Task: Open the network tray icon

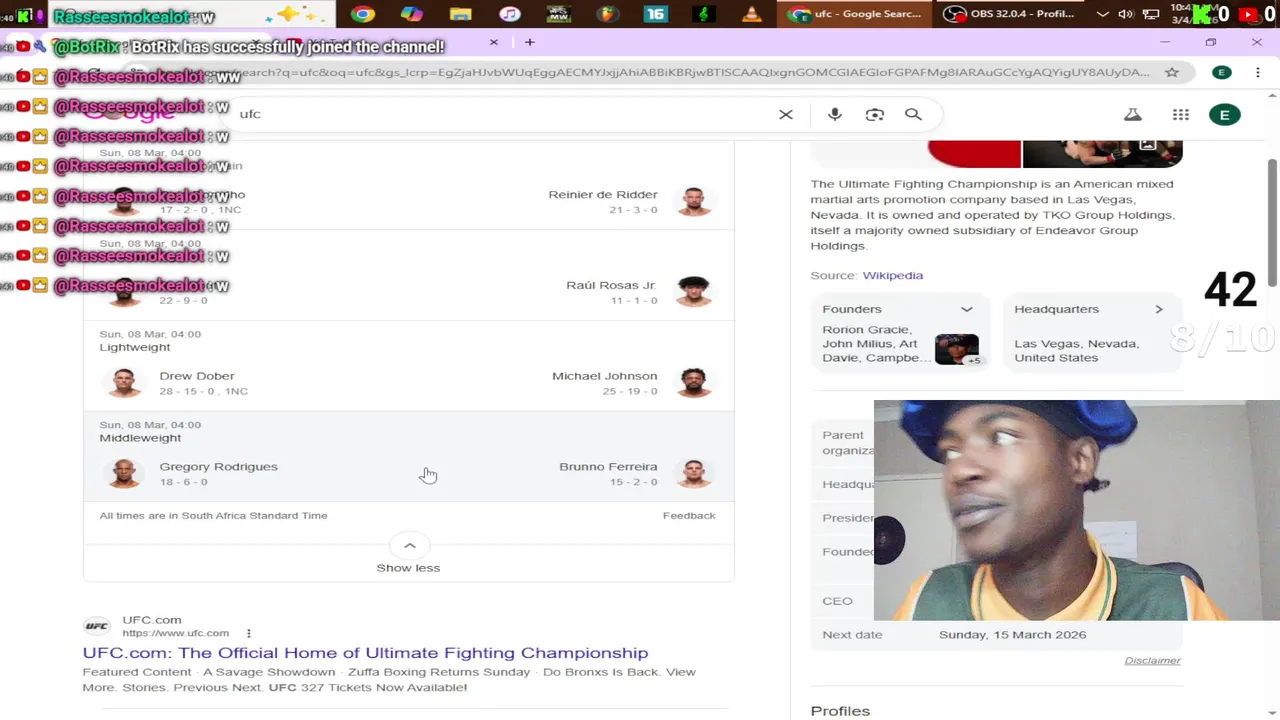Action: tap(1150, 14)
